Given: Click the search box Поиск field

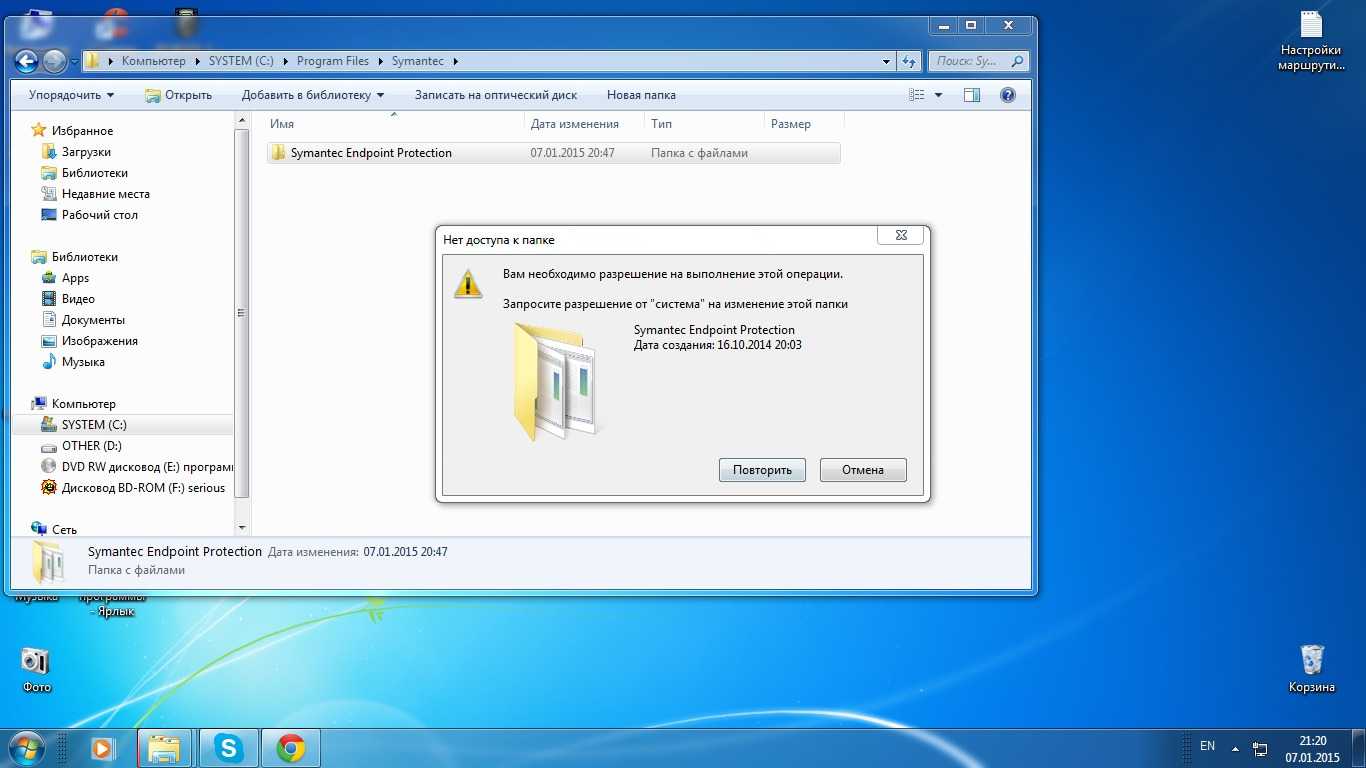Looking at the screenshot, I should pyautogui.click(x=978, y=61).
